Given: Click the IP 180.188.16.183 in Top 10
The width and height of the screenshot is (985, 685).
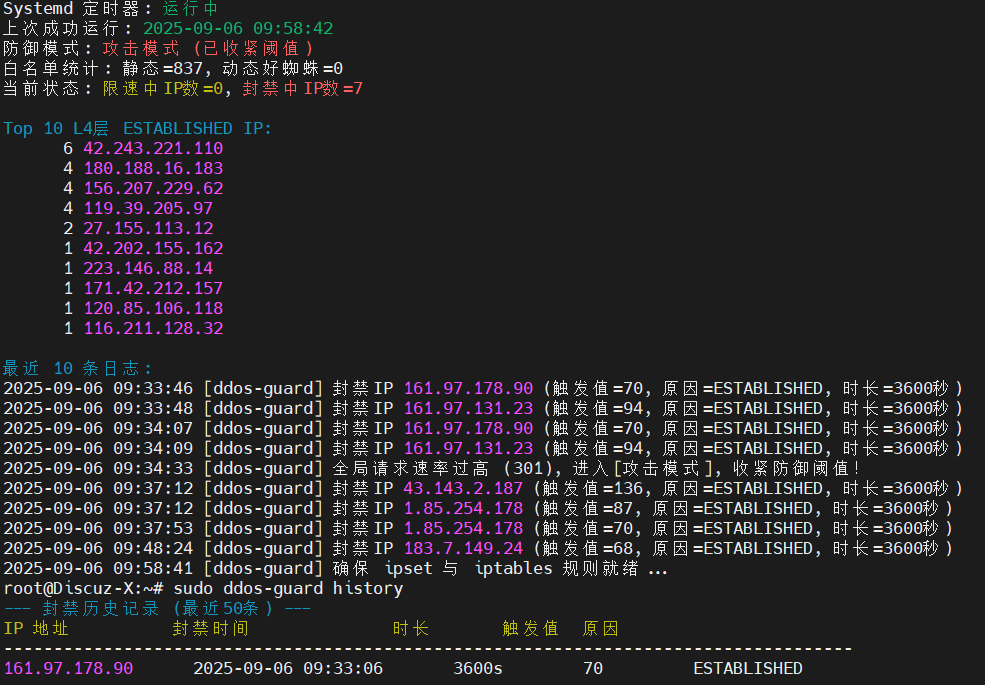Looking at the screenshot, I should (153, 168).
